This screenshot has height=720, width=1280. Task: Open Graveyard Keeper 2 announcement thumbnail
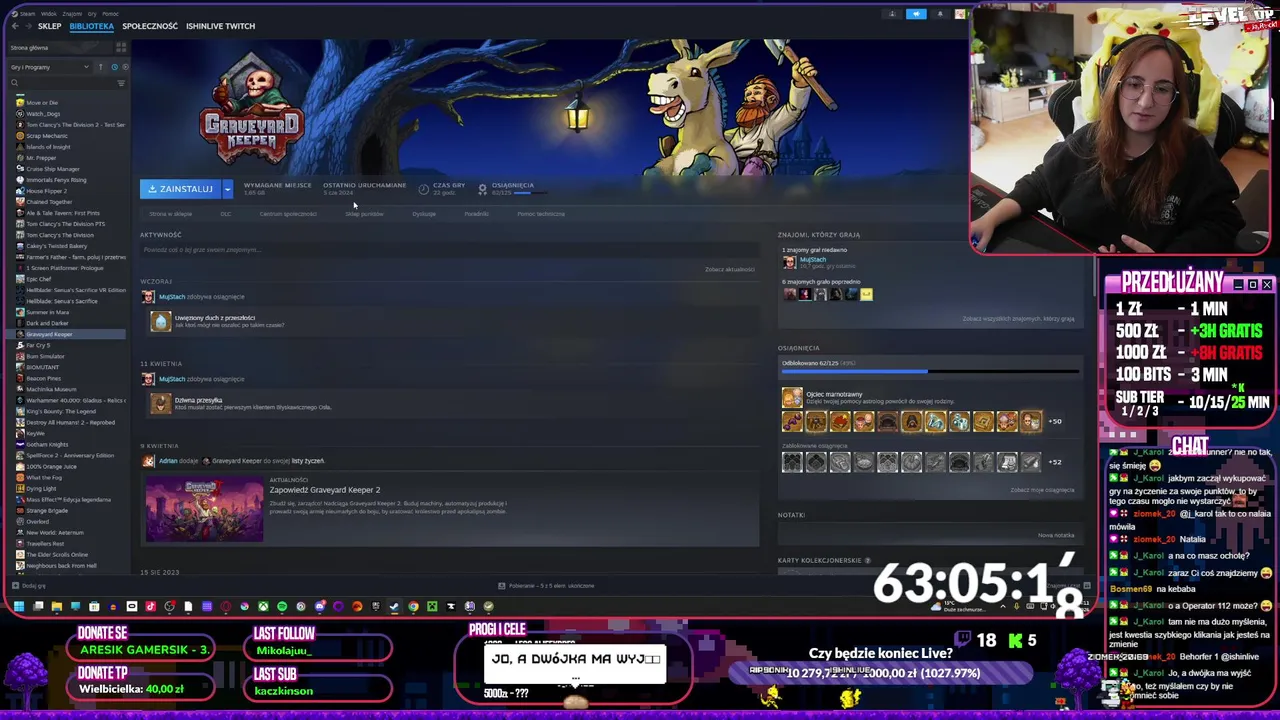[204, 508]
